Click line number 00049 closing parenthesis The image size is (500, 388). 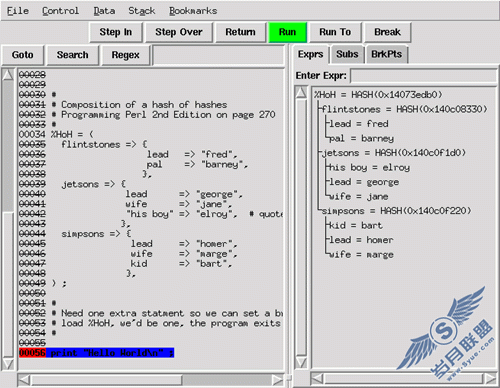tap(32, 283)
